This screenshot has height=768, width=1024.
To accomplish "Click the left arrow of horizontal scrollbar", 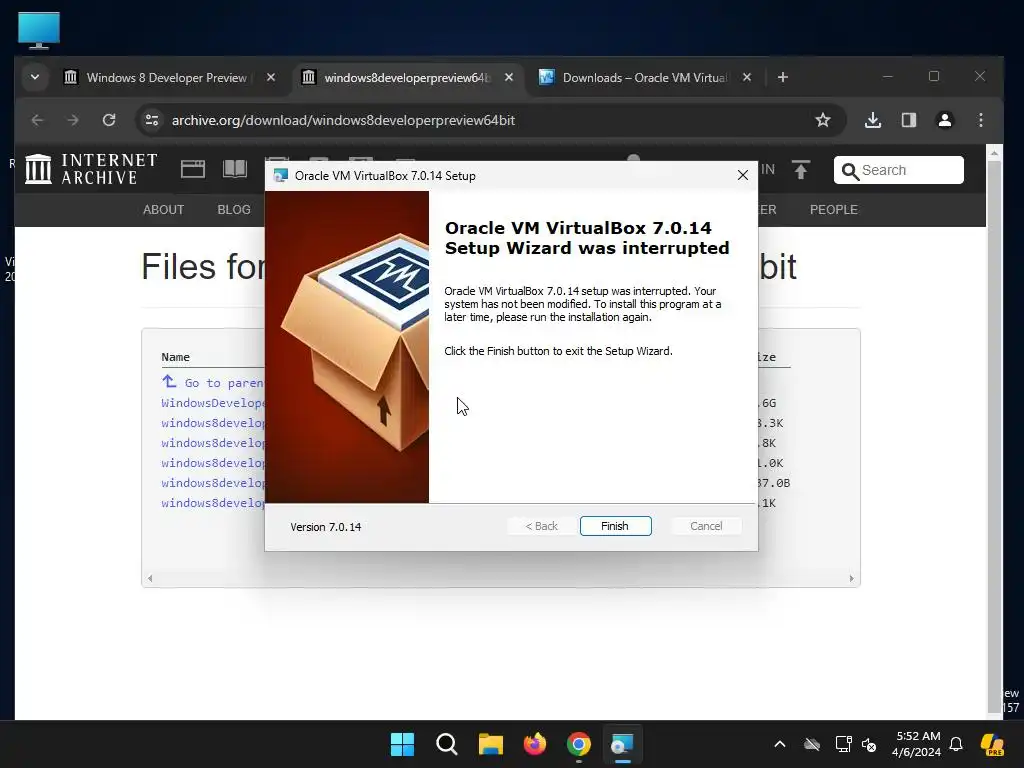I will [150, 578].
